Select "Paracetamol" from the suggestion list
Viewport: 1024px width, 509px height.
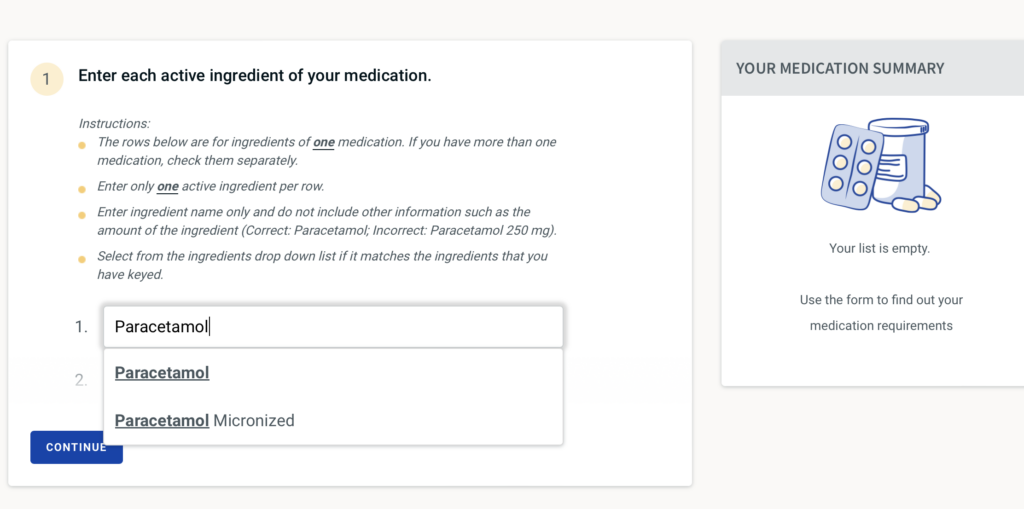click(162, 373)
